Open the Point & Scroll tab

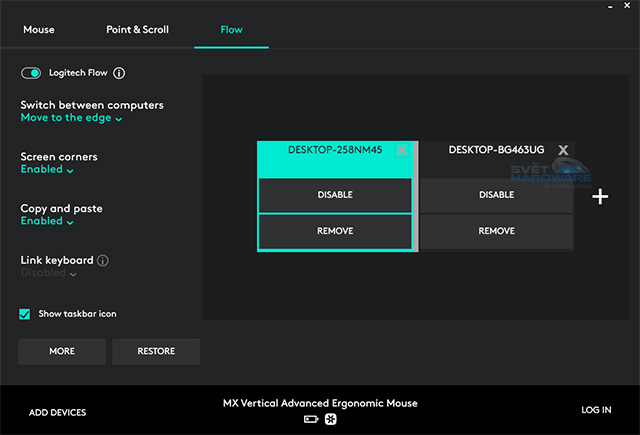pos(138,30)
